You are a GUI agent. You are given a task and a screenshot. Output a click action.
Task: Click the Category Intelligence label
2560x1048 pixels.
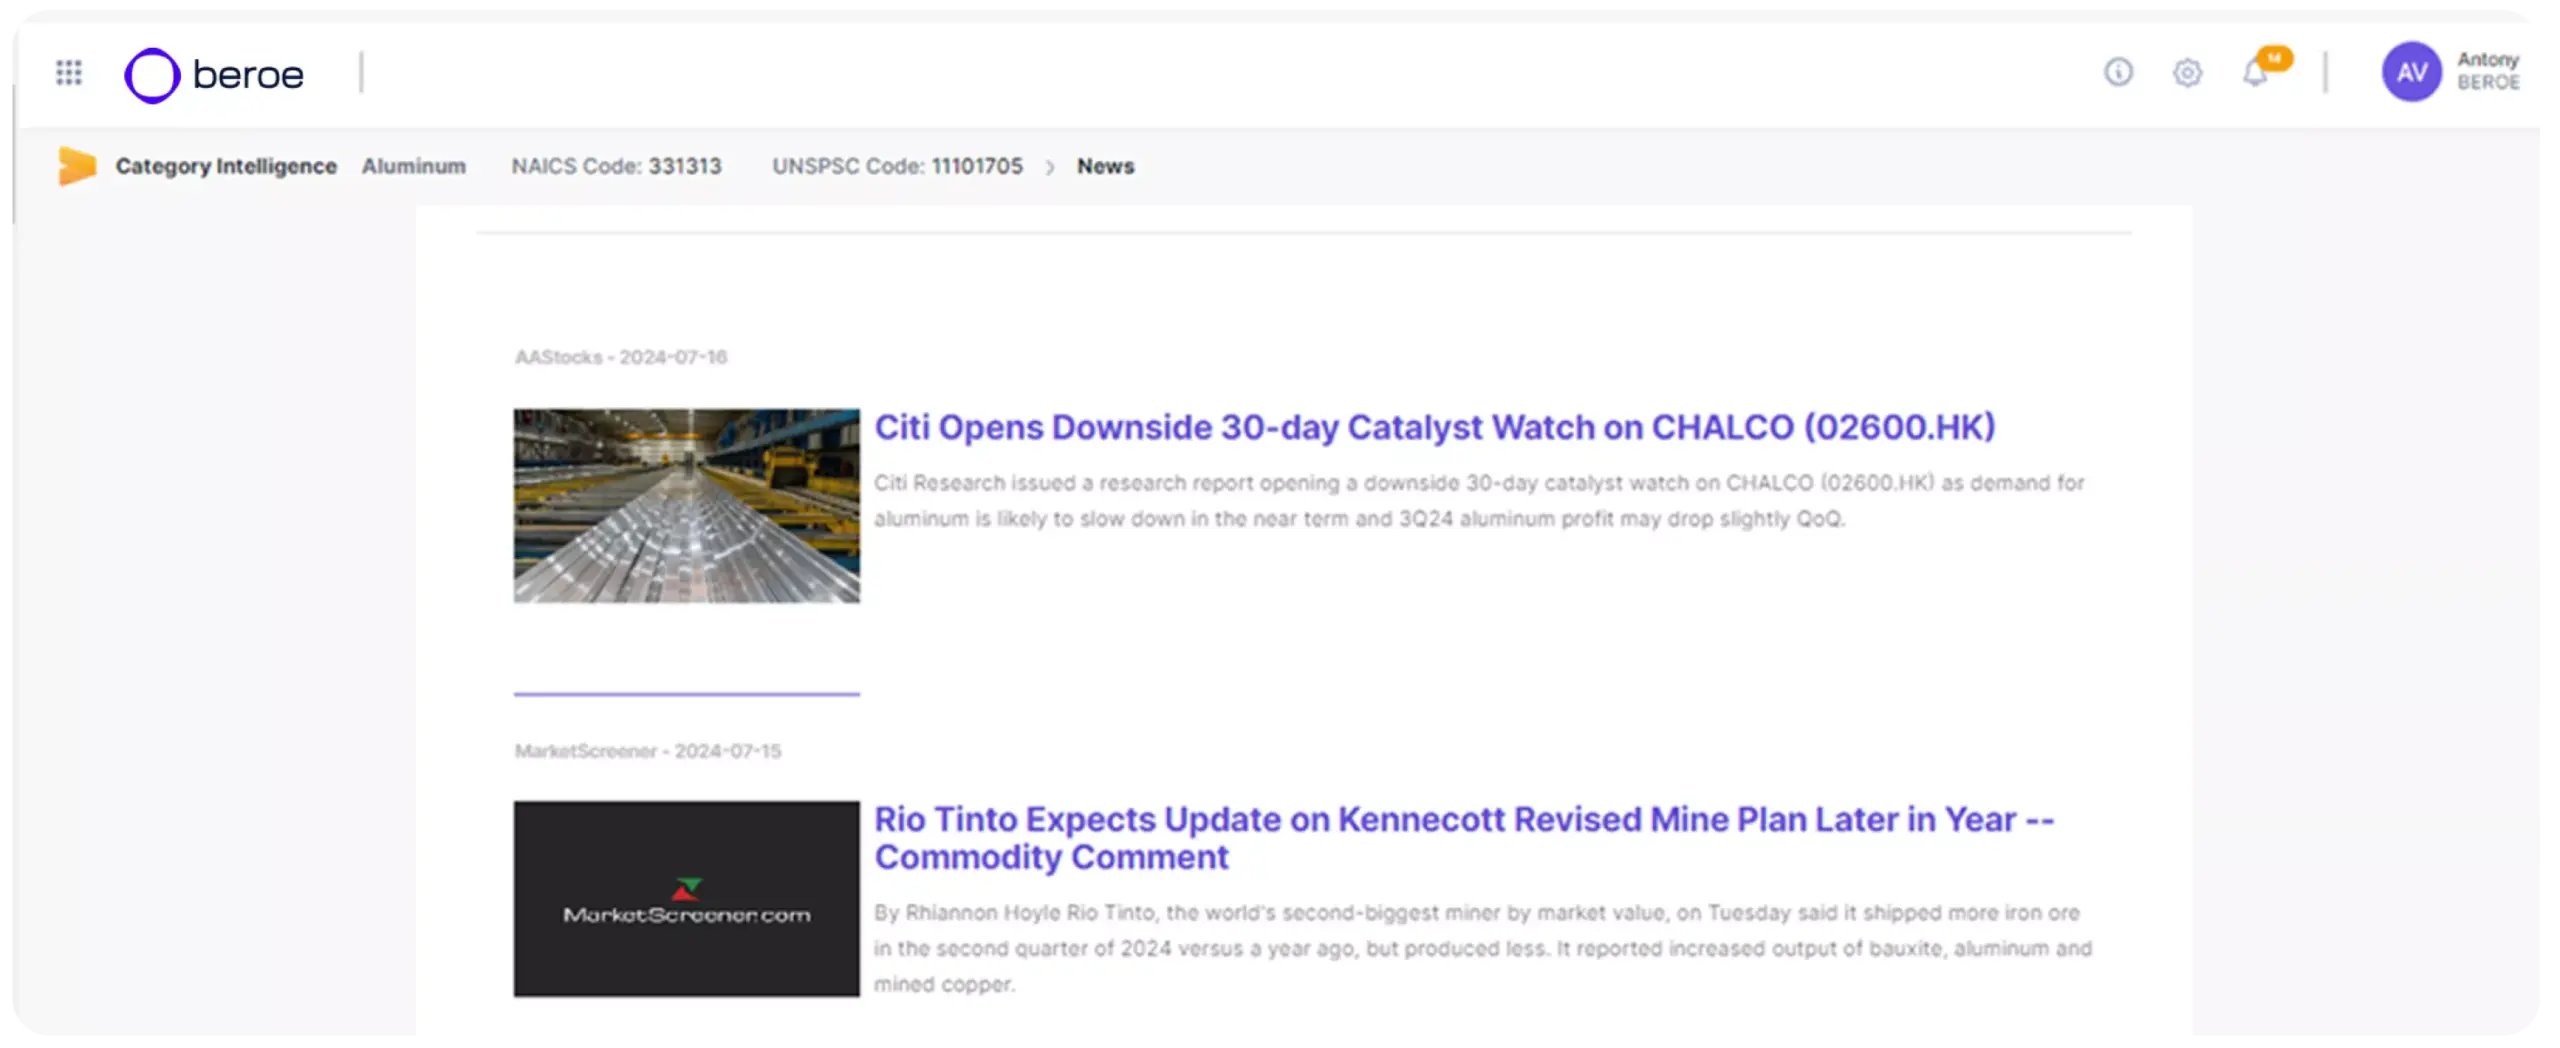tap(226, 166)
